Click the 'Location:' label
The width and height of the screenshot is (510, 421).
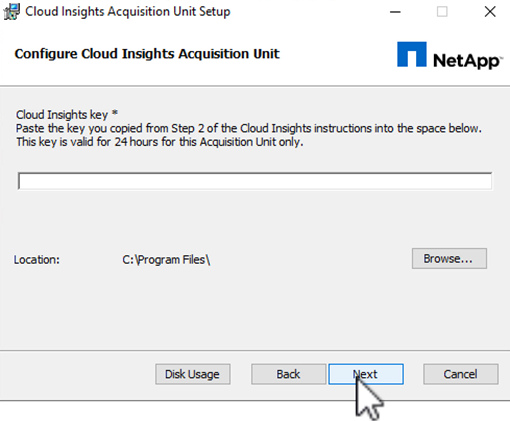click(x=37, y=259)
